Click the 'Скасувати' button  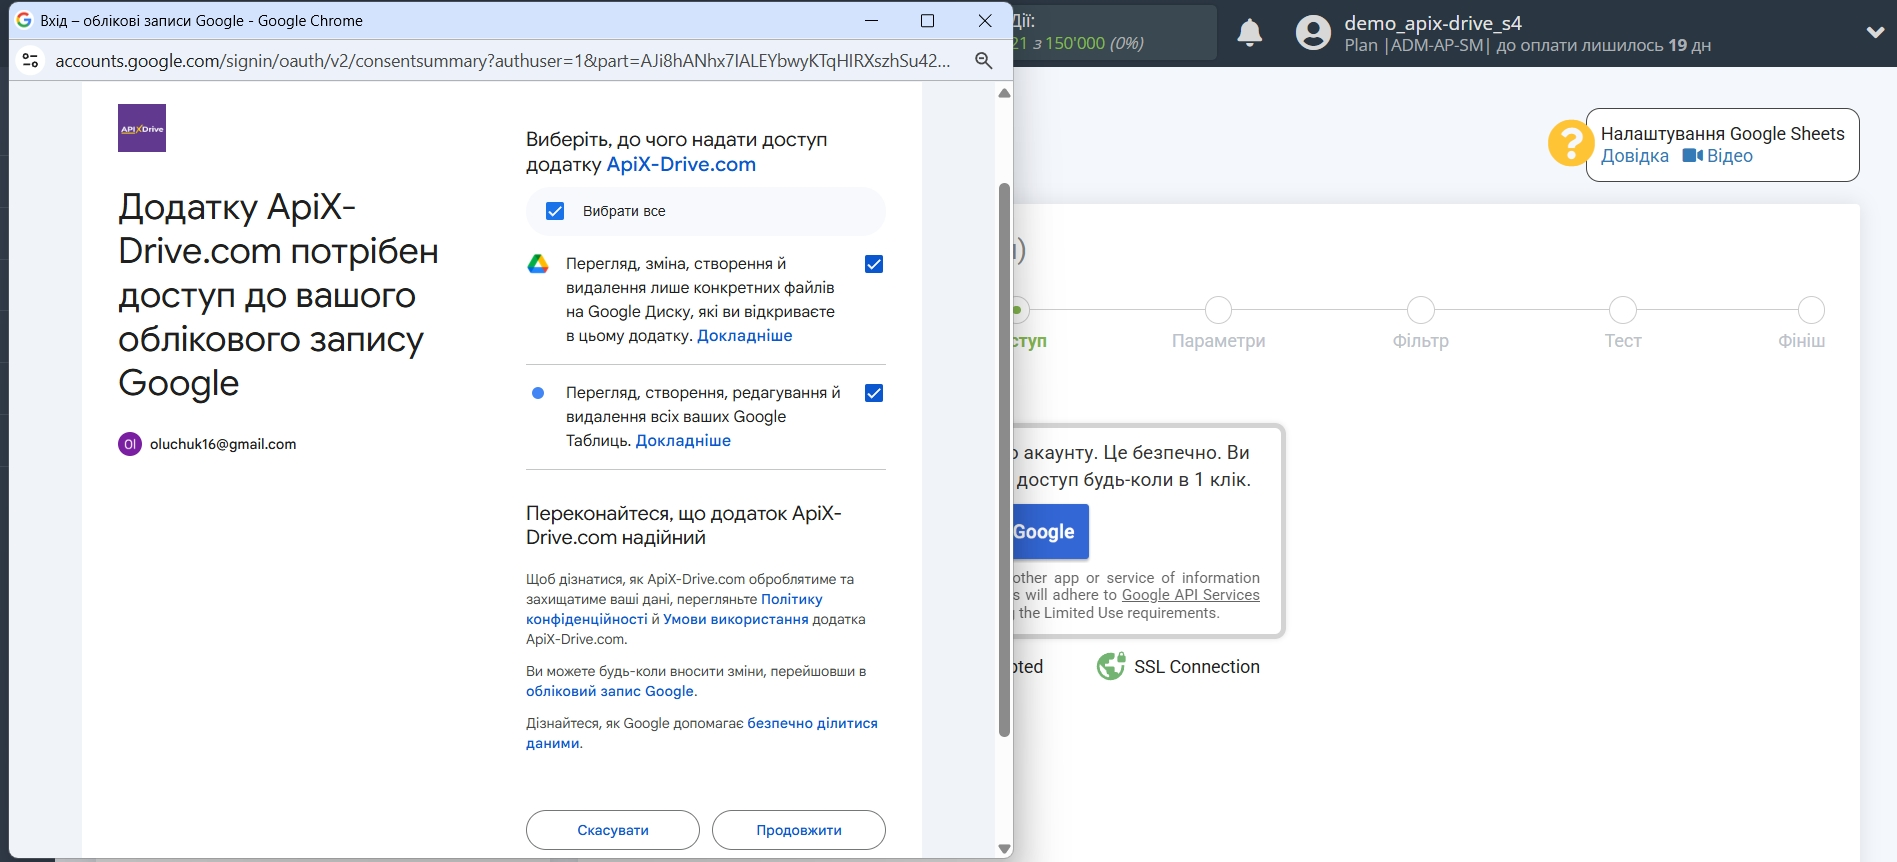click(x=613, y=830)
